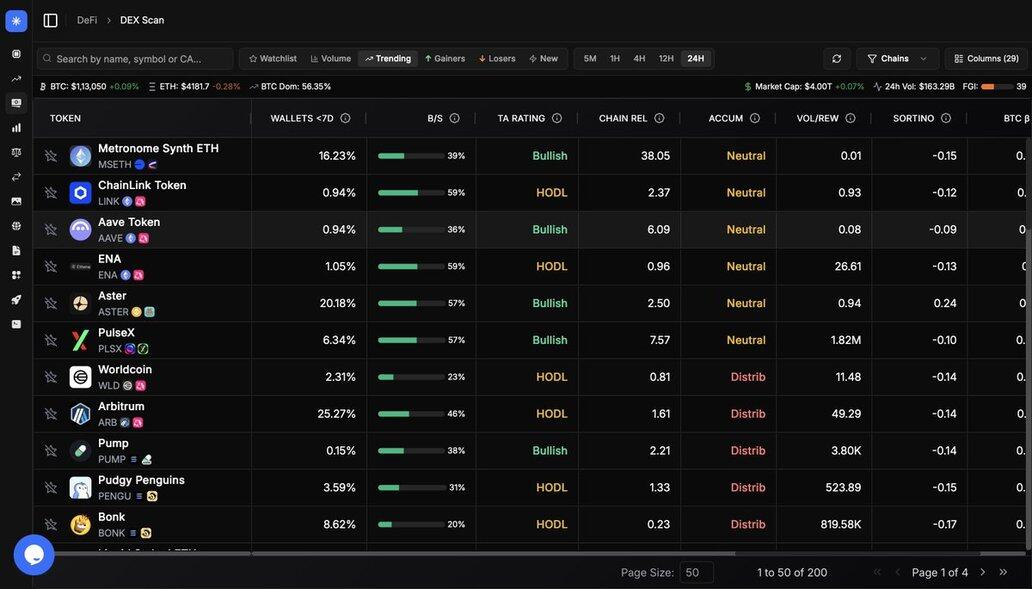Click the Bonk B/S ratio bar
The width and height of the screenshot is (1032, 589).
click(411, 525)
